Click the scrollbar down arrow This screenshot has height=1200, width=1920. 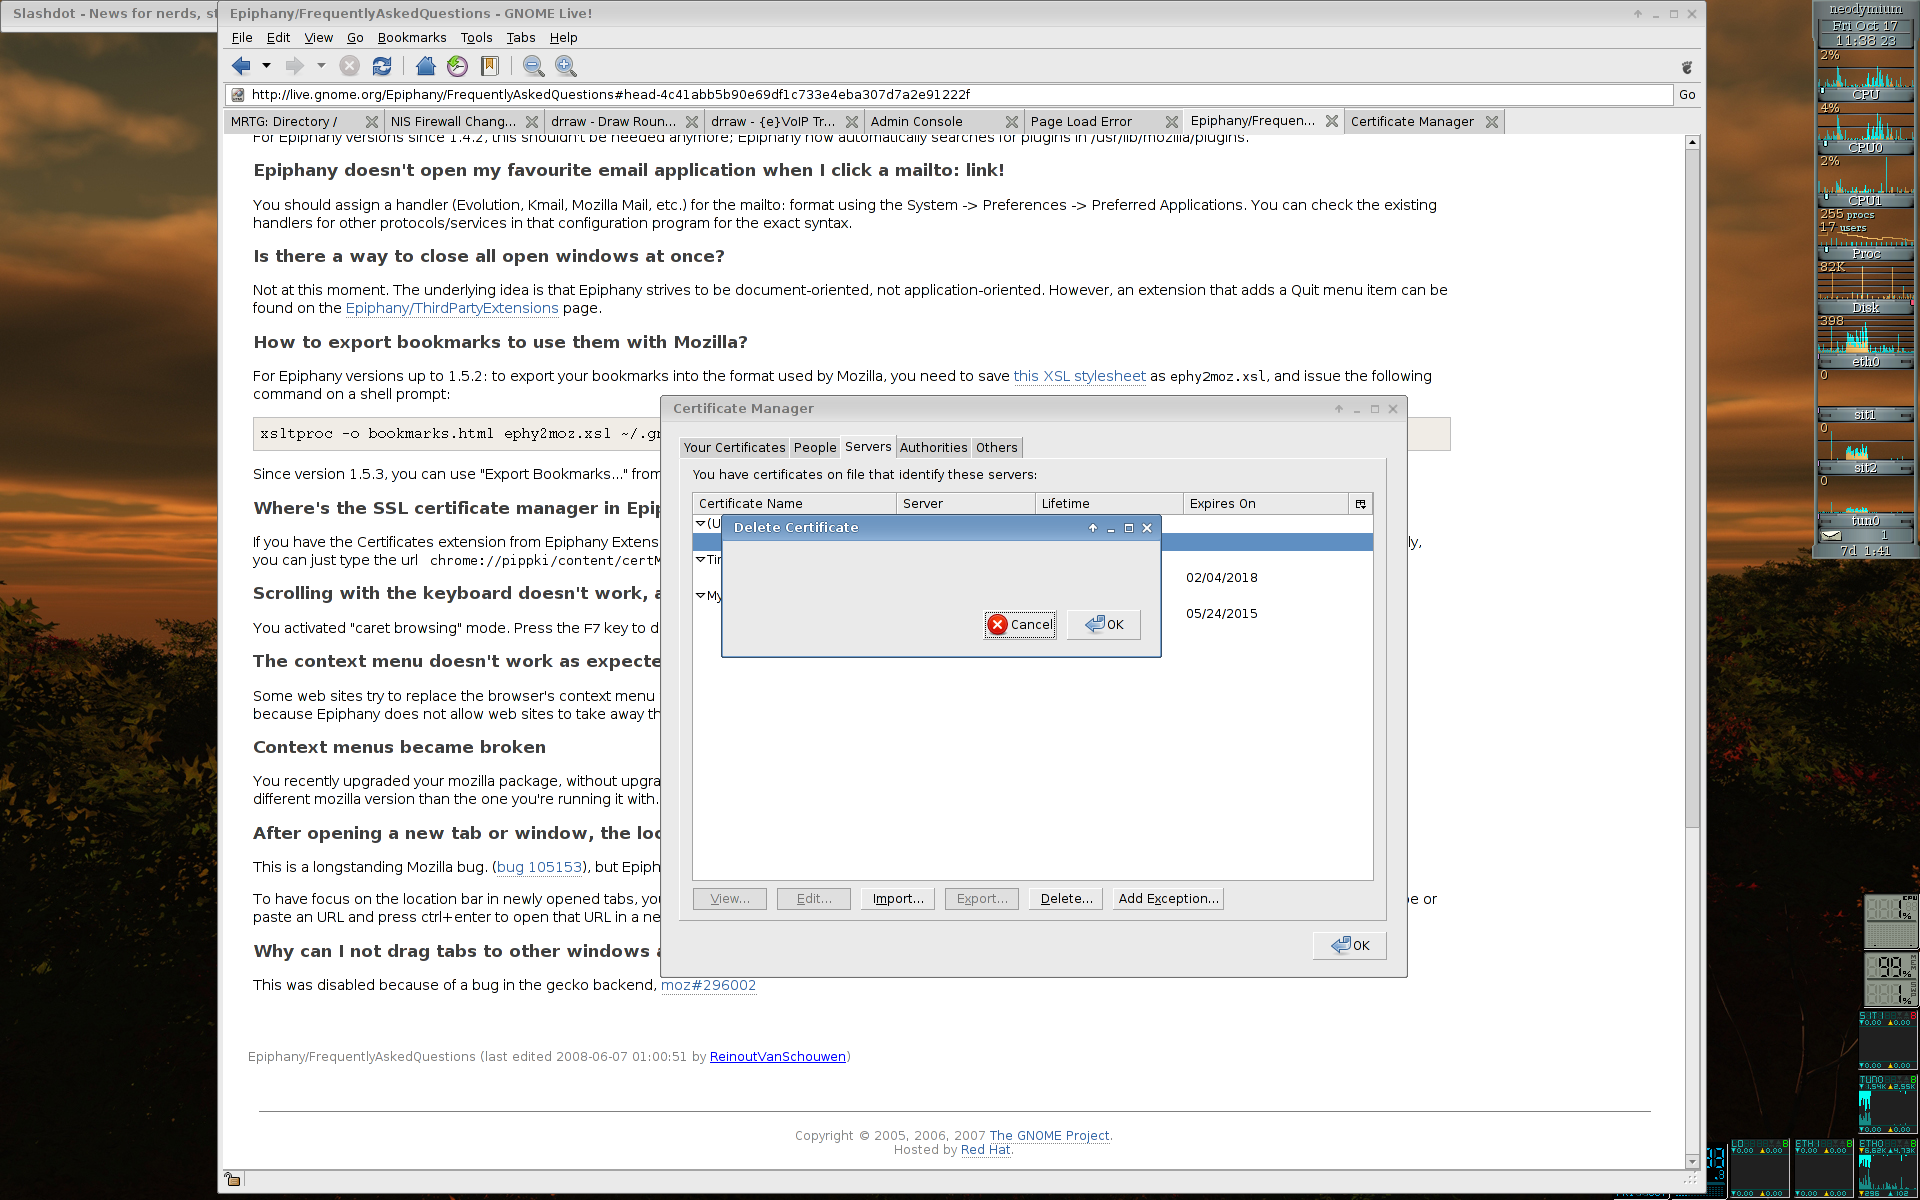(1692, 1162)
